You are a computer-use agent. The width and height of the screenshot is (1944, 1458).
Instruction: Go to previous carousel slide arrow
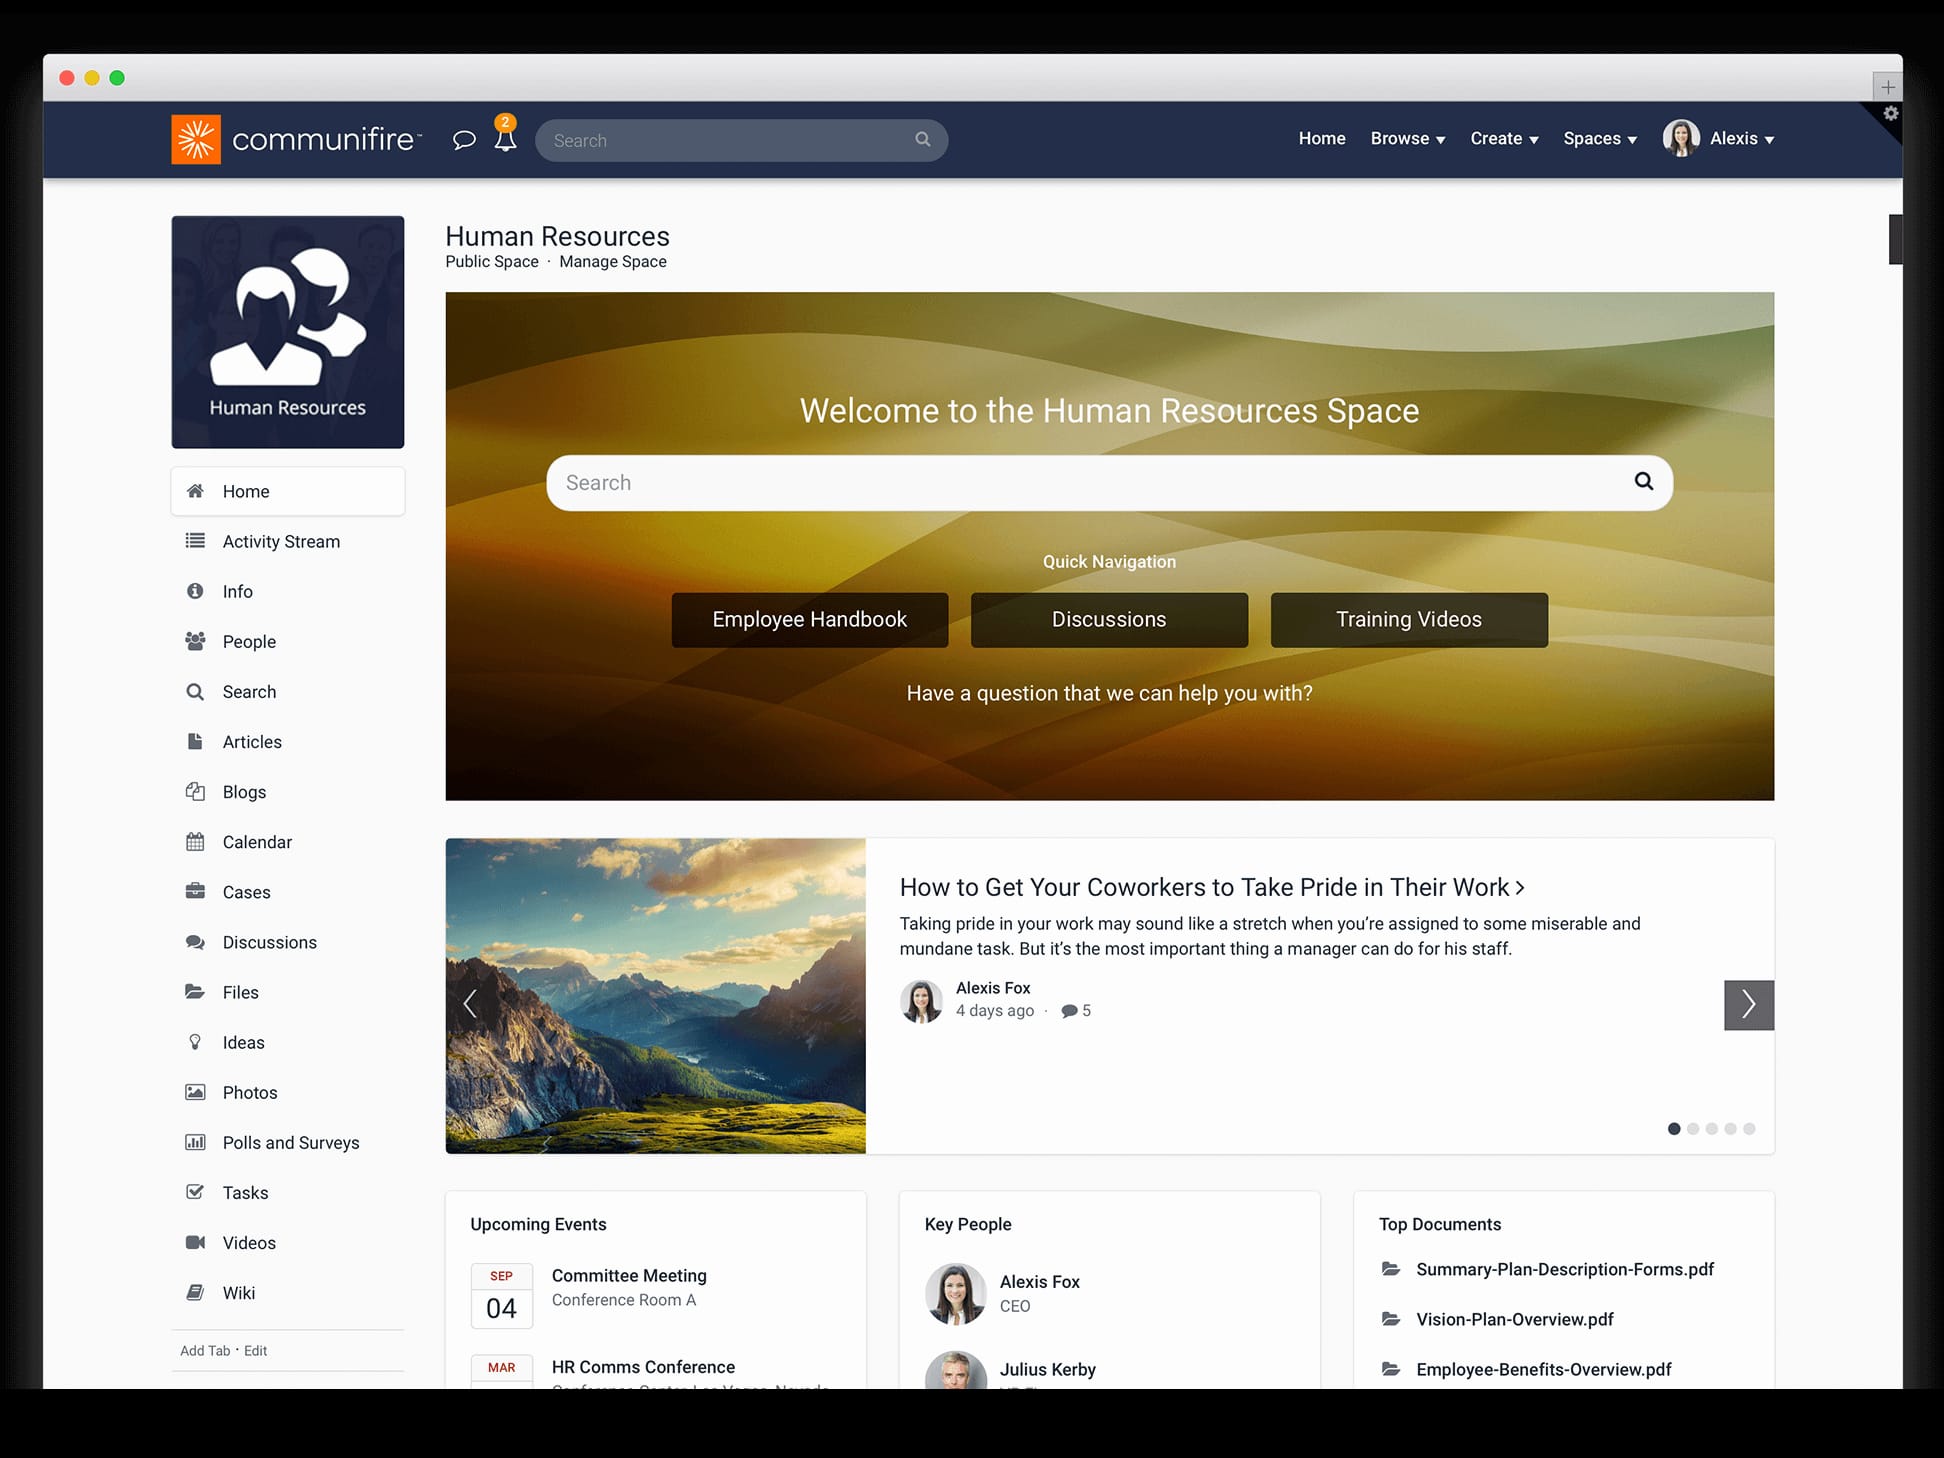(x=470, y=1003)
